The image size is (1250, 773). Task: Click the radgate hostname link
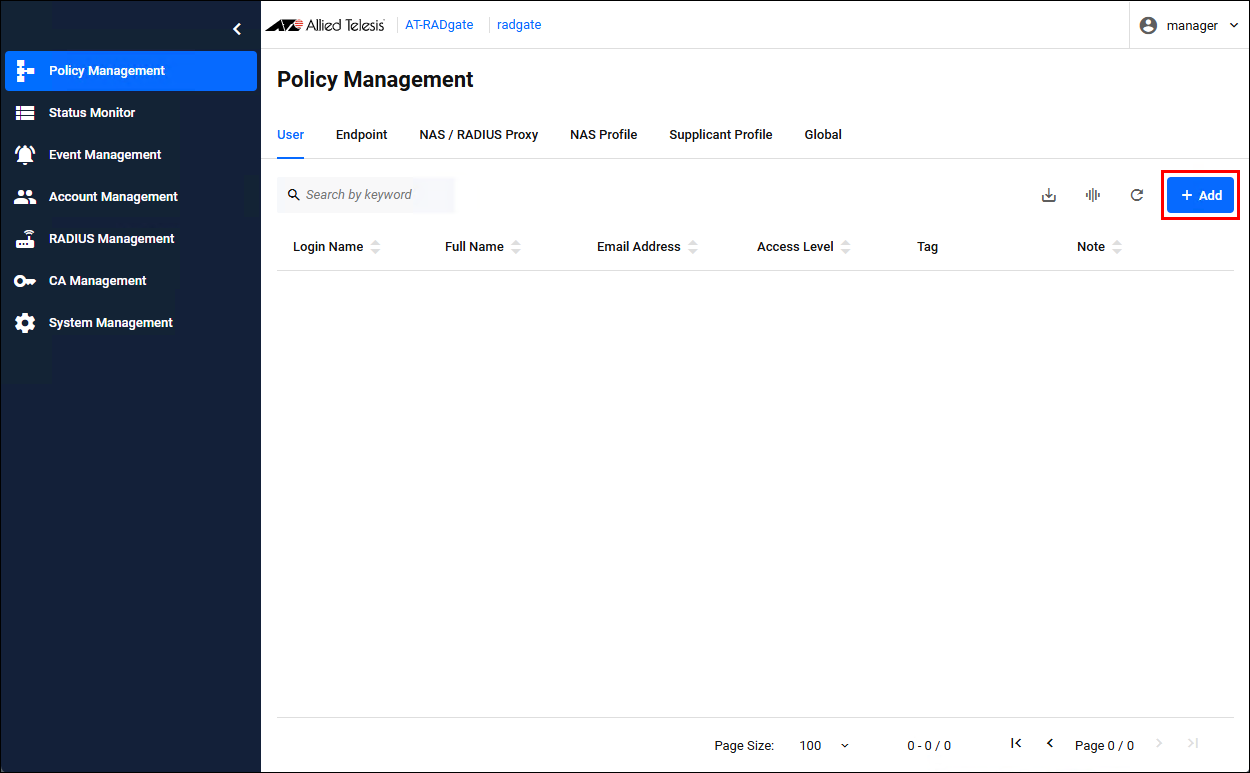click(519, 25)
